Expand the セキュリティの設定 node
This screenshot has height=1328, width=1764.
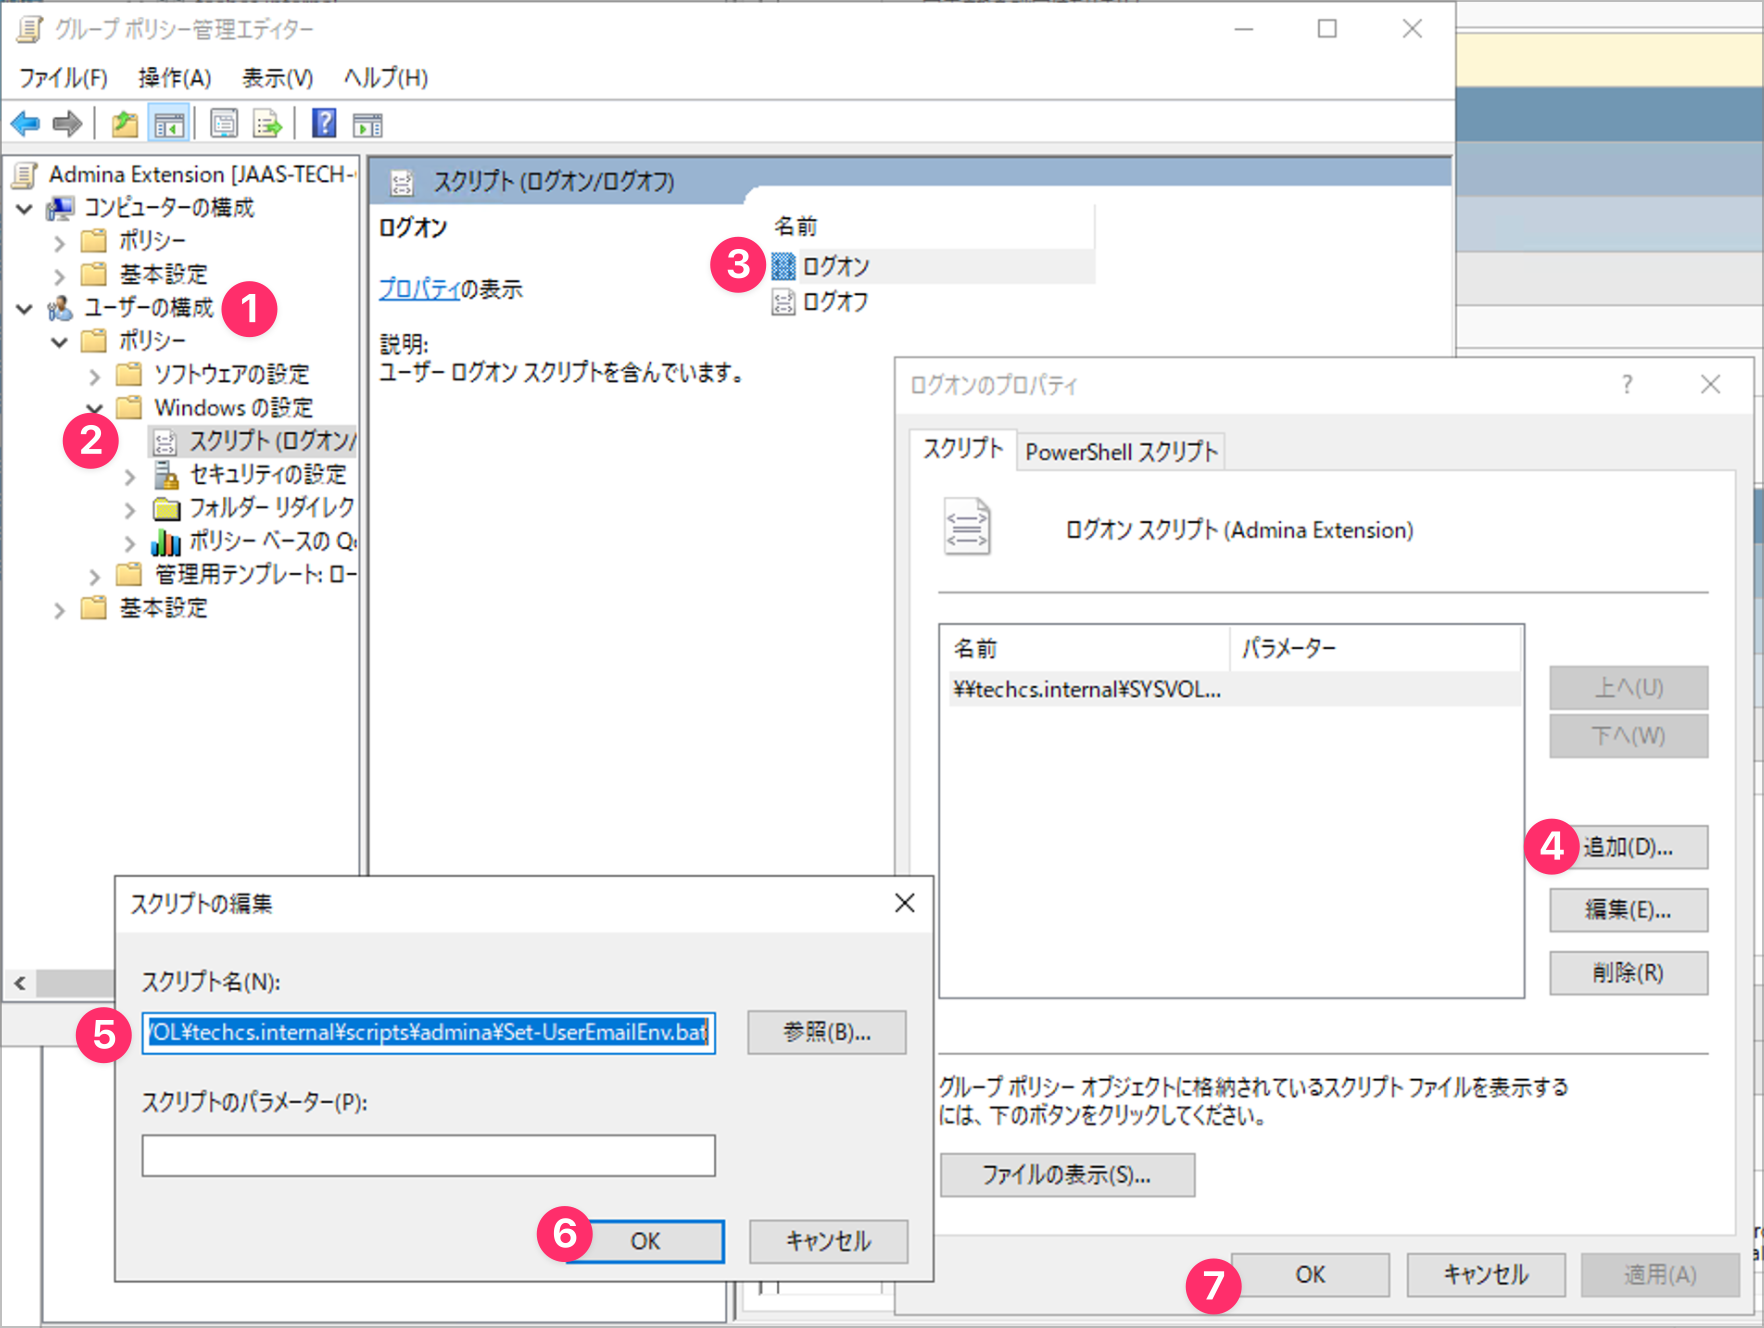[130, 477]
